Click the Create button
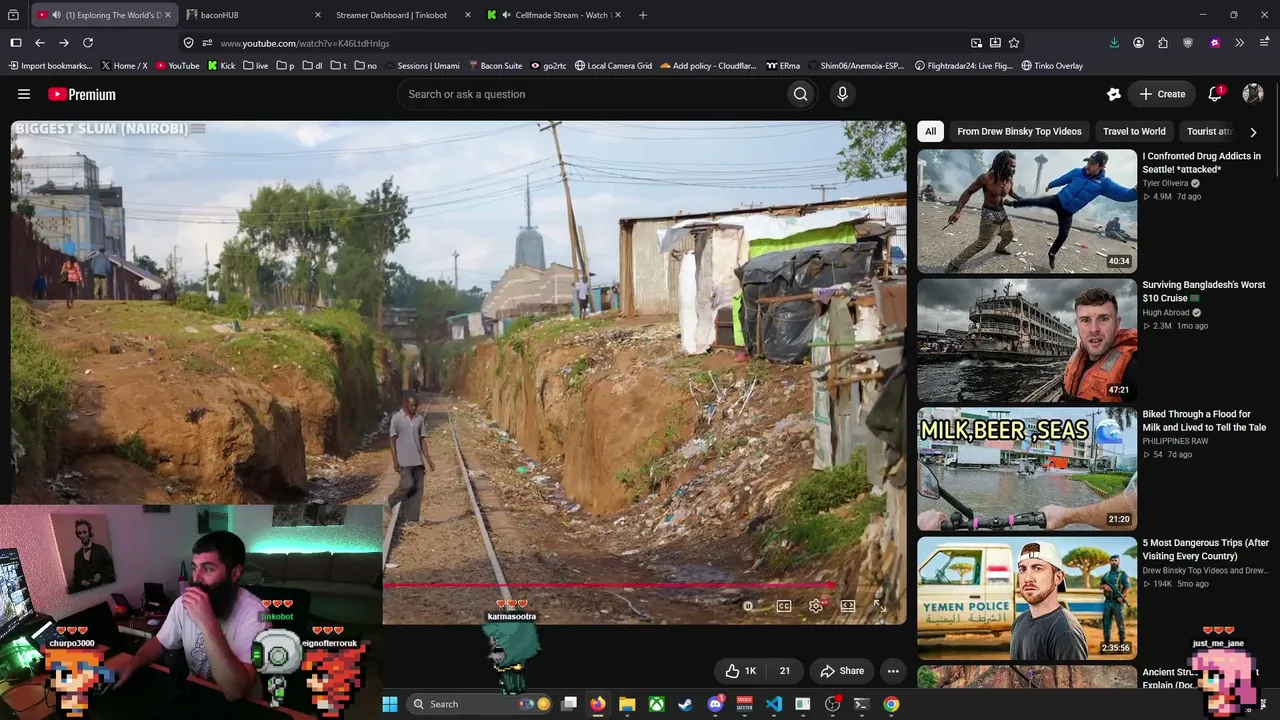 tap(1162, 94)
